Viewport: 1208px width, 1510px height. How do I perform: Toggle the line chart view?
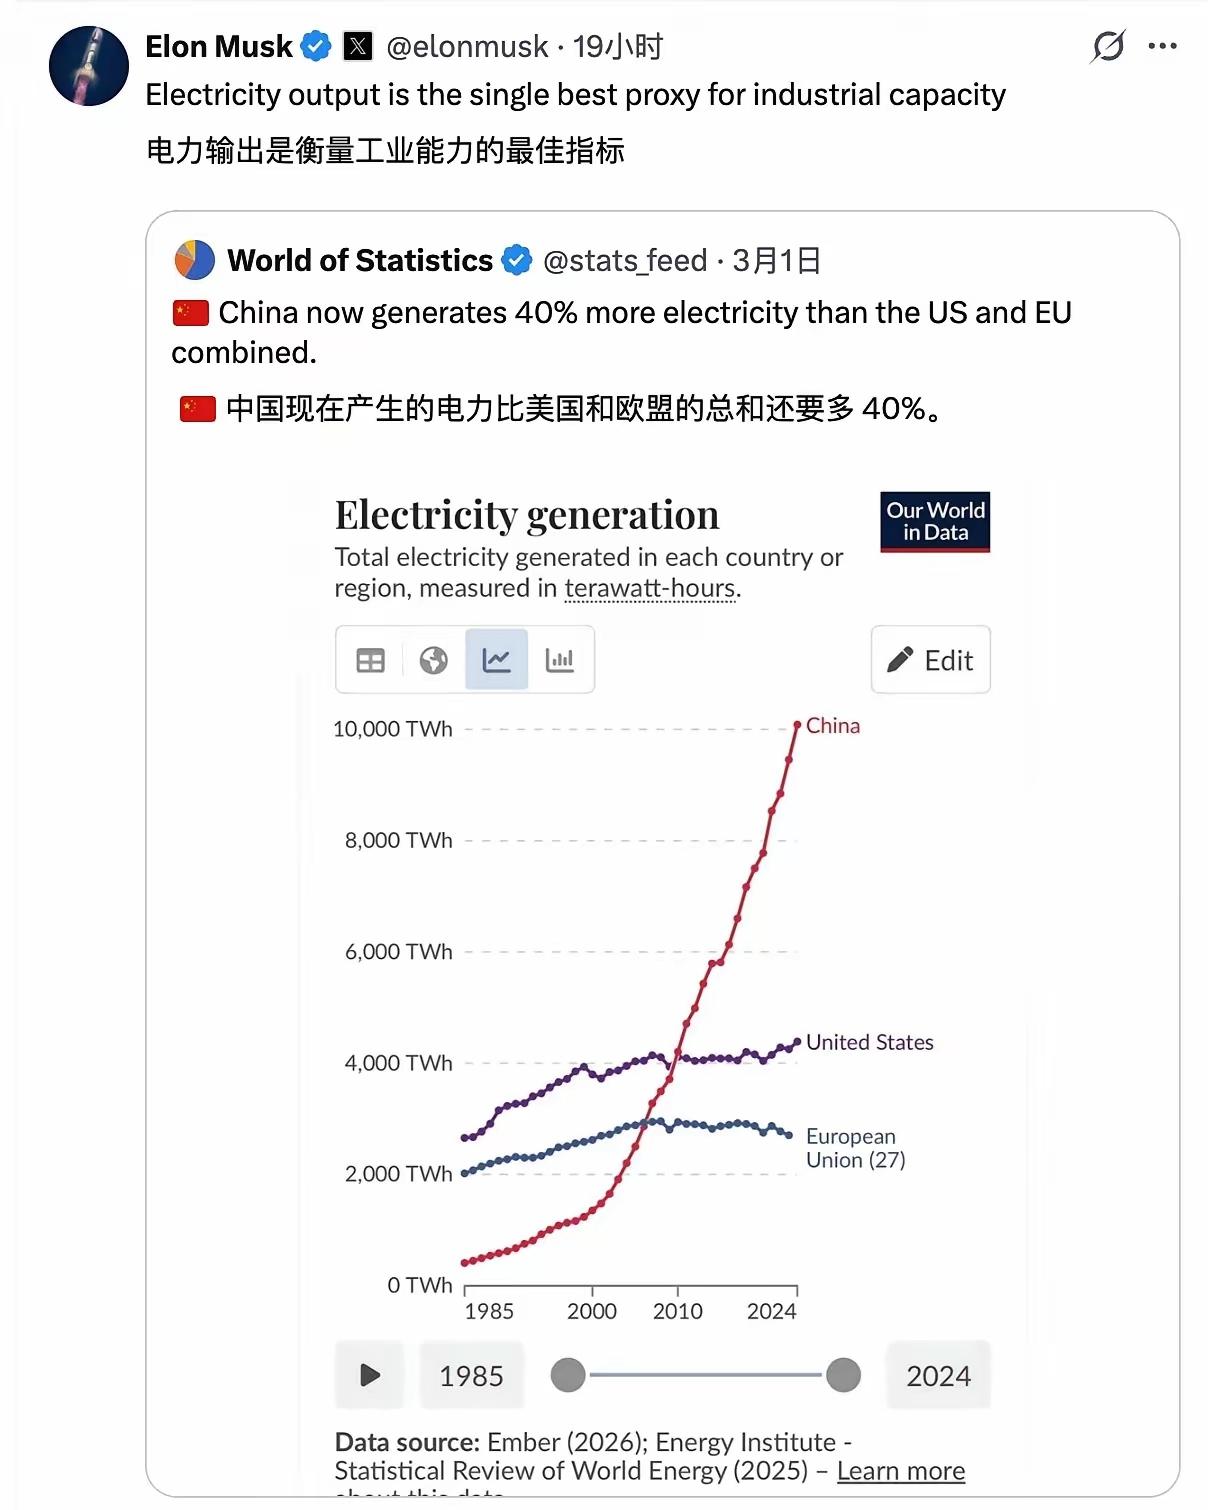[497, 659]
